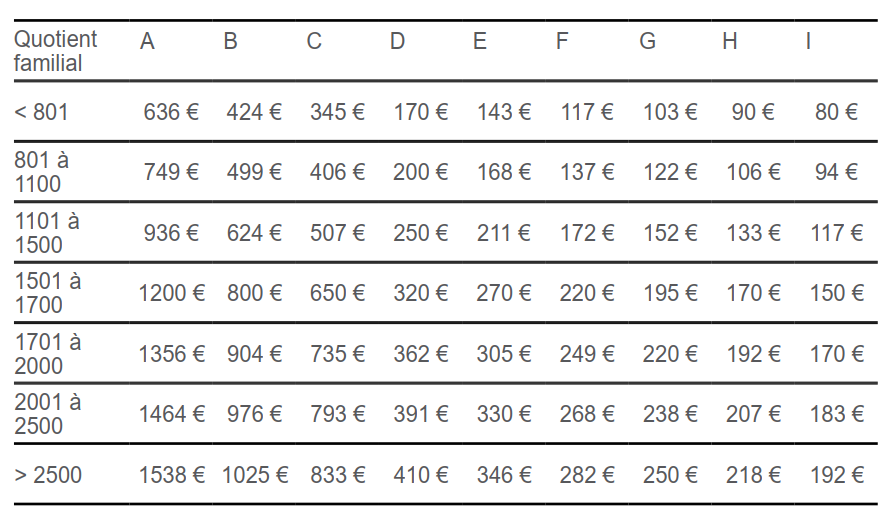The image size is (895, 522).
Task: Click the 1538 € cell
Action: tap(171, 475)
